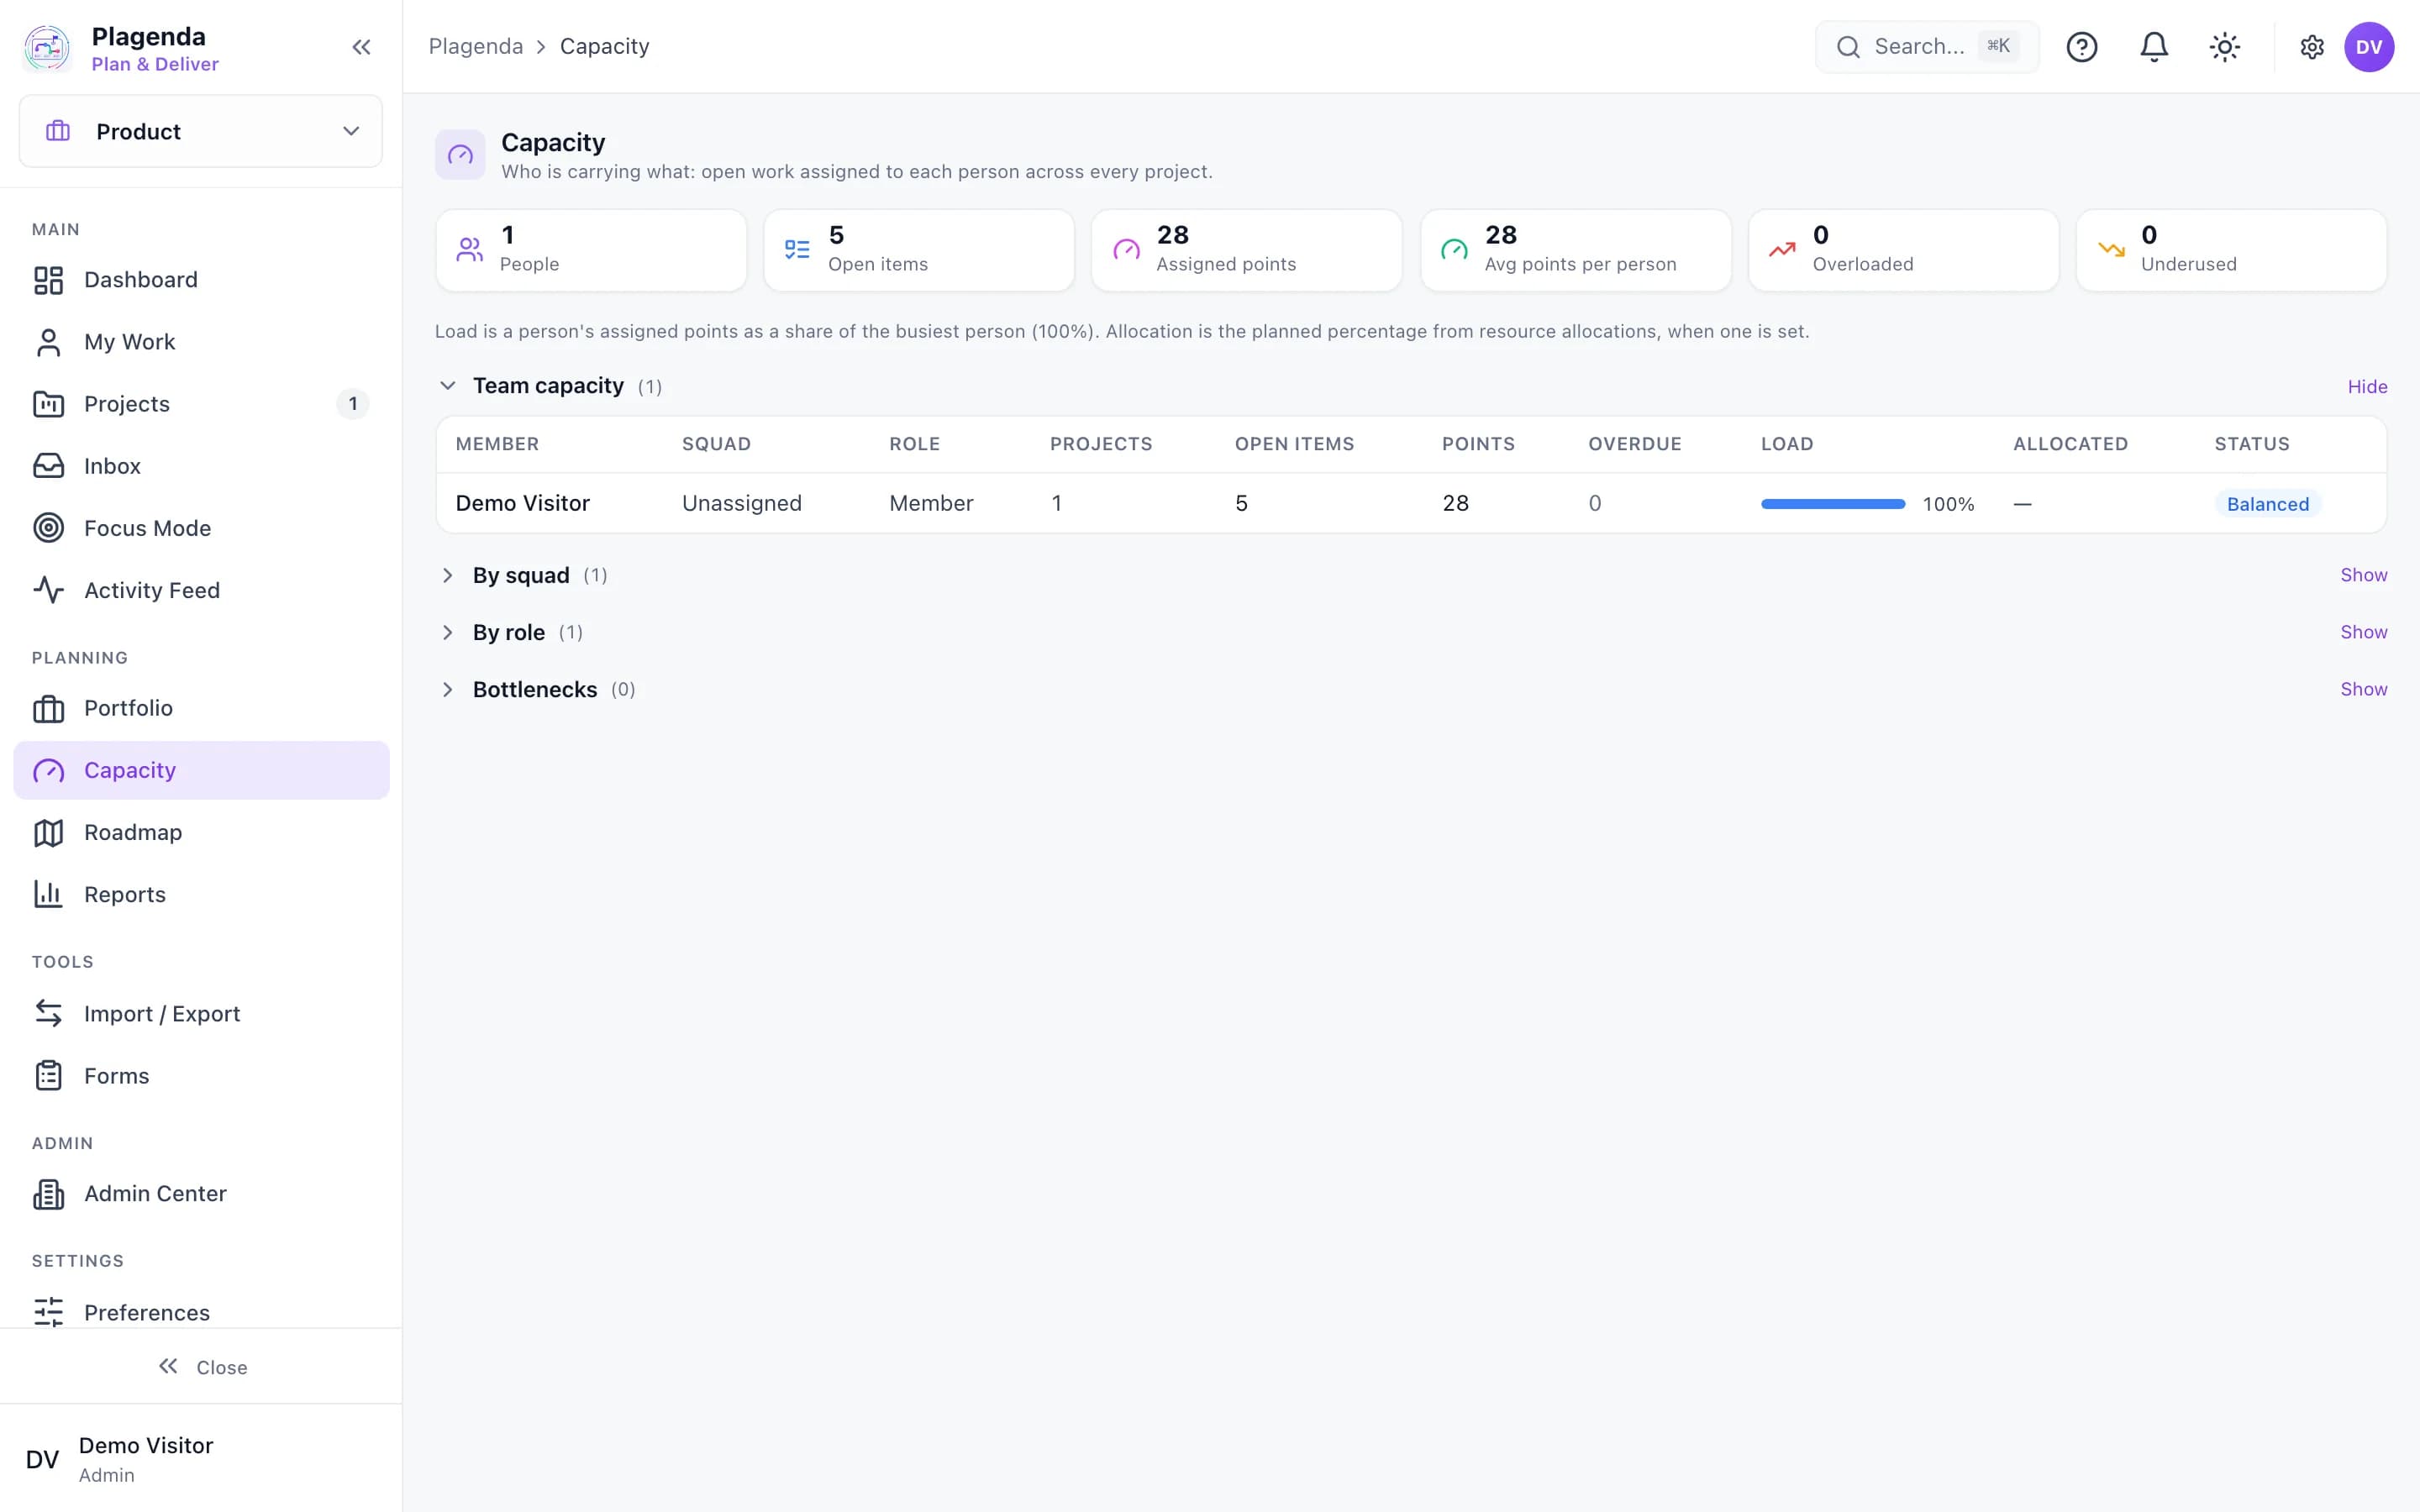Screen dimensions: 2420x1512
Task: Collapse sidebar using double-chevron icon at top
Action: point(361,47)
